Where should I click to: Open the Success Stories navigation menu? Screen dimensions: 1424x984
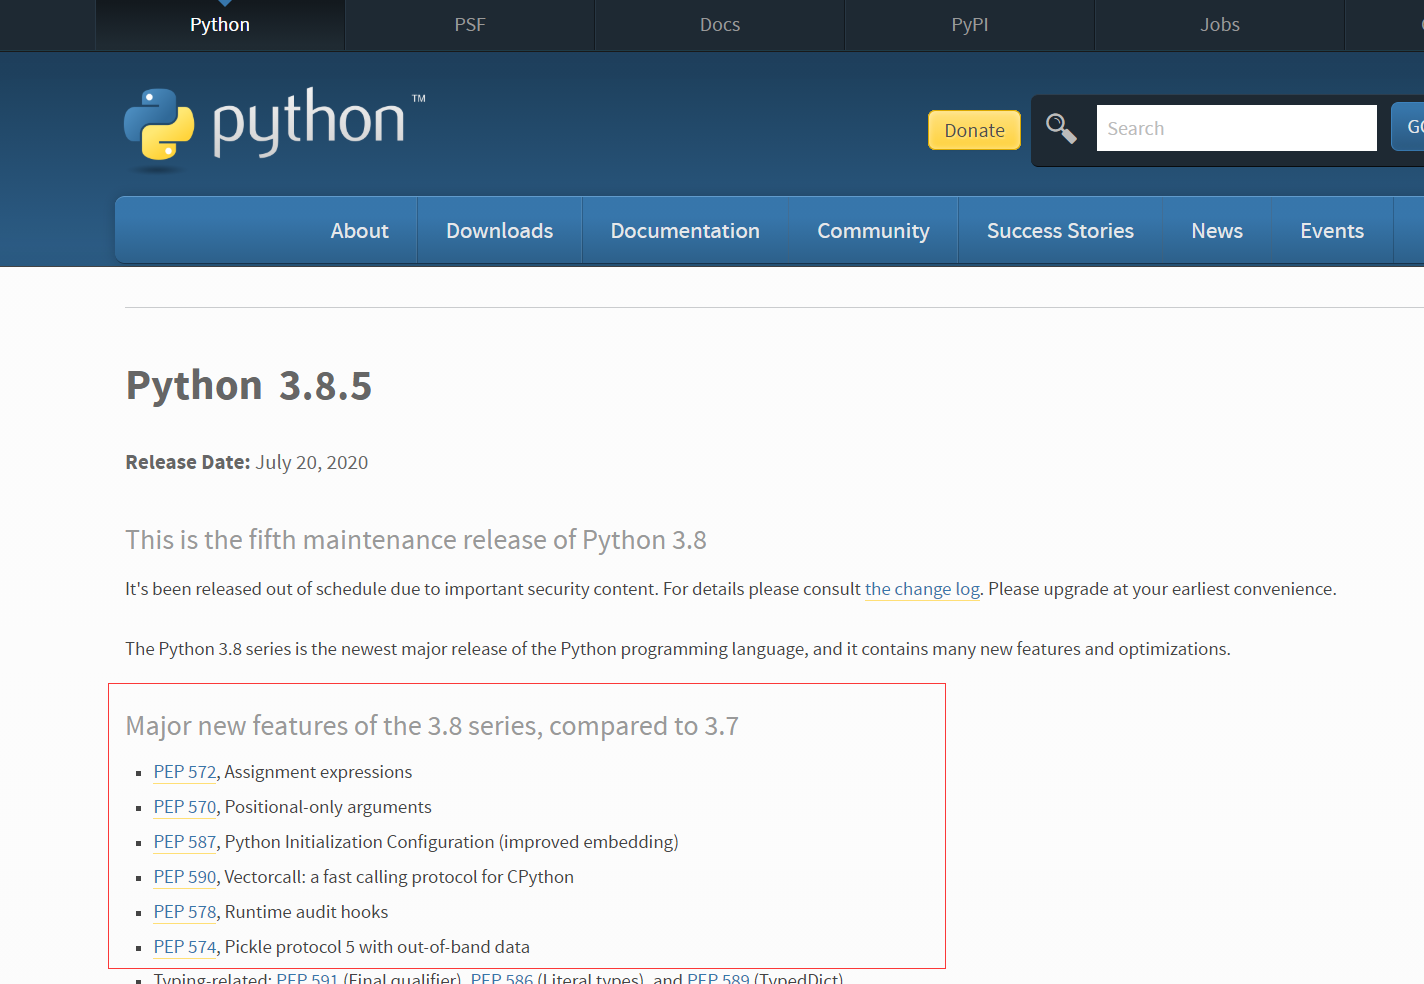(1060, 231)
